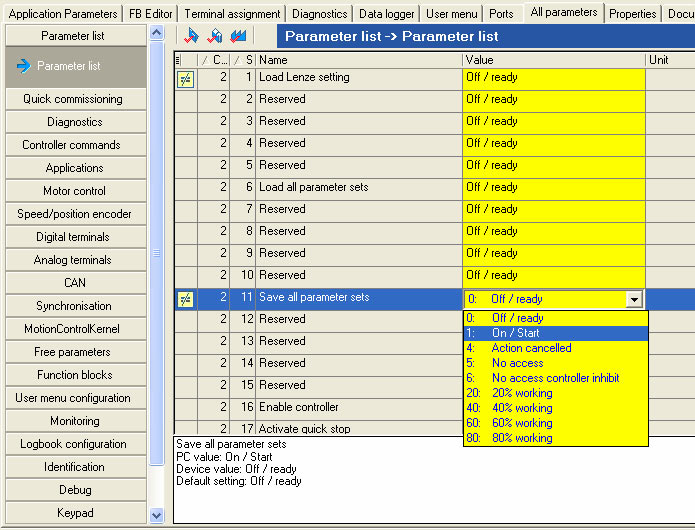Open the Data logger tab
This screenshot has width=695, height=530.
[386, 14]
